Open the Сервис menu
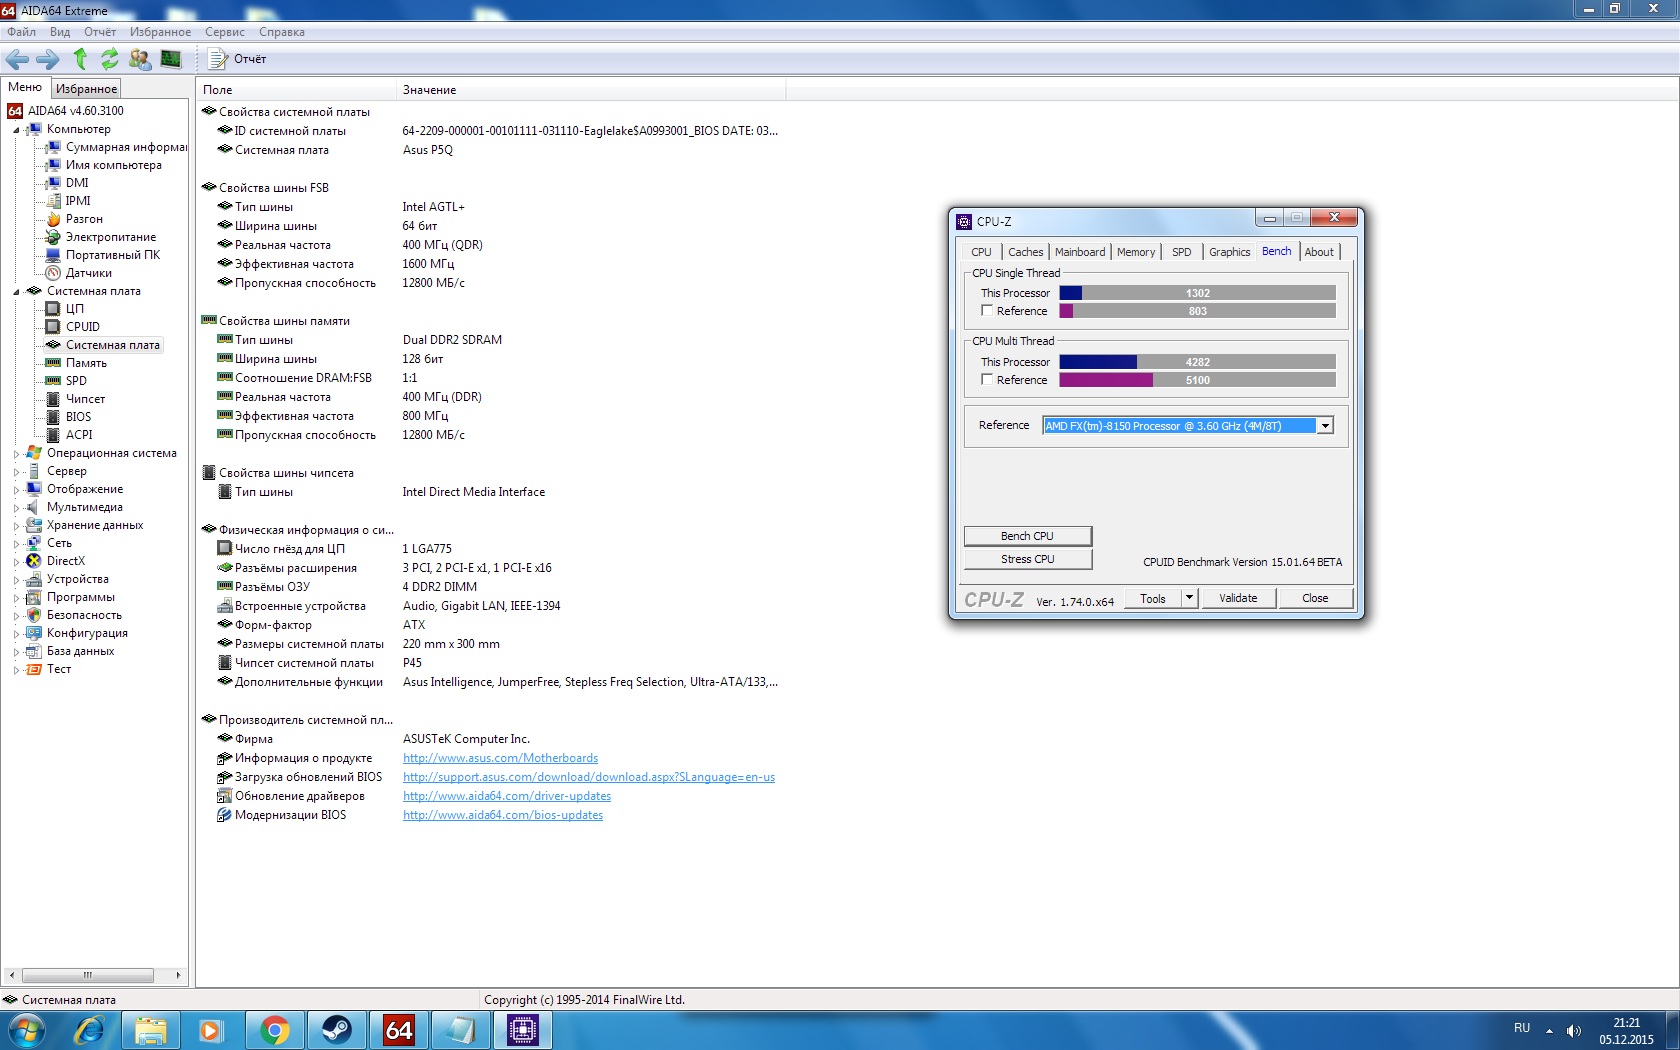This screenshot has width=1680, height=1050. [225, 32]
